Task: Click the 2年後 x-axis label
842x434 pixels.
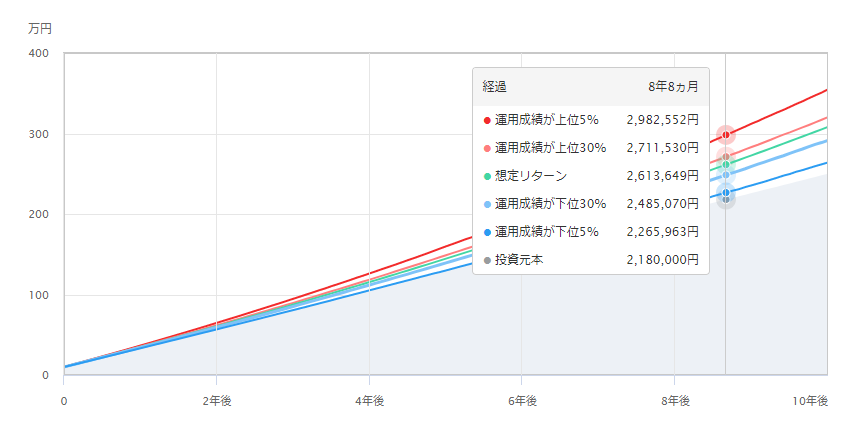Action: click(216, 400)
